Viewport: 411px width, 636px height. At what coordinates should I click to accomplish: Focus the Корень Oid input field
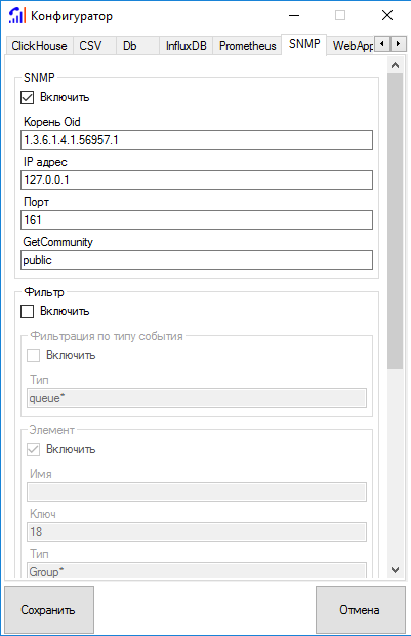tap(196, 140)
